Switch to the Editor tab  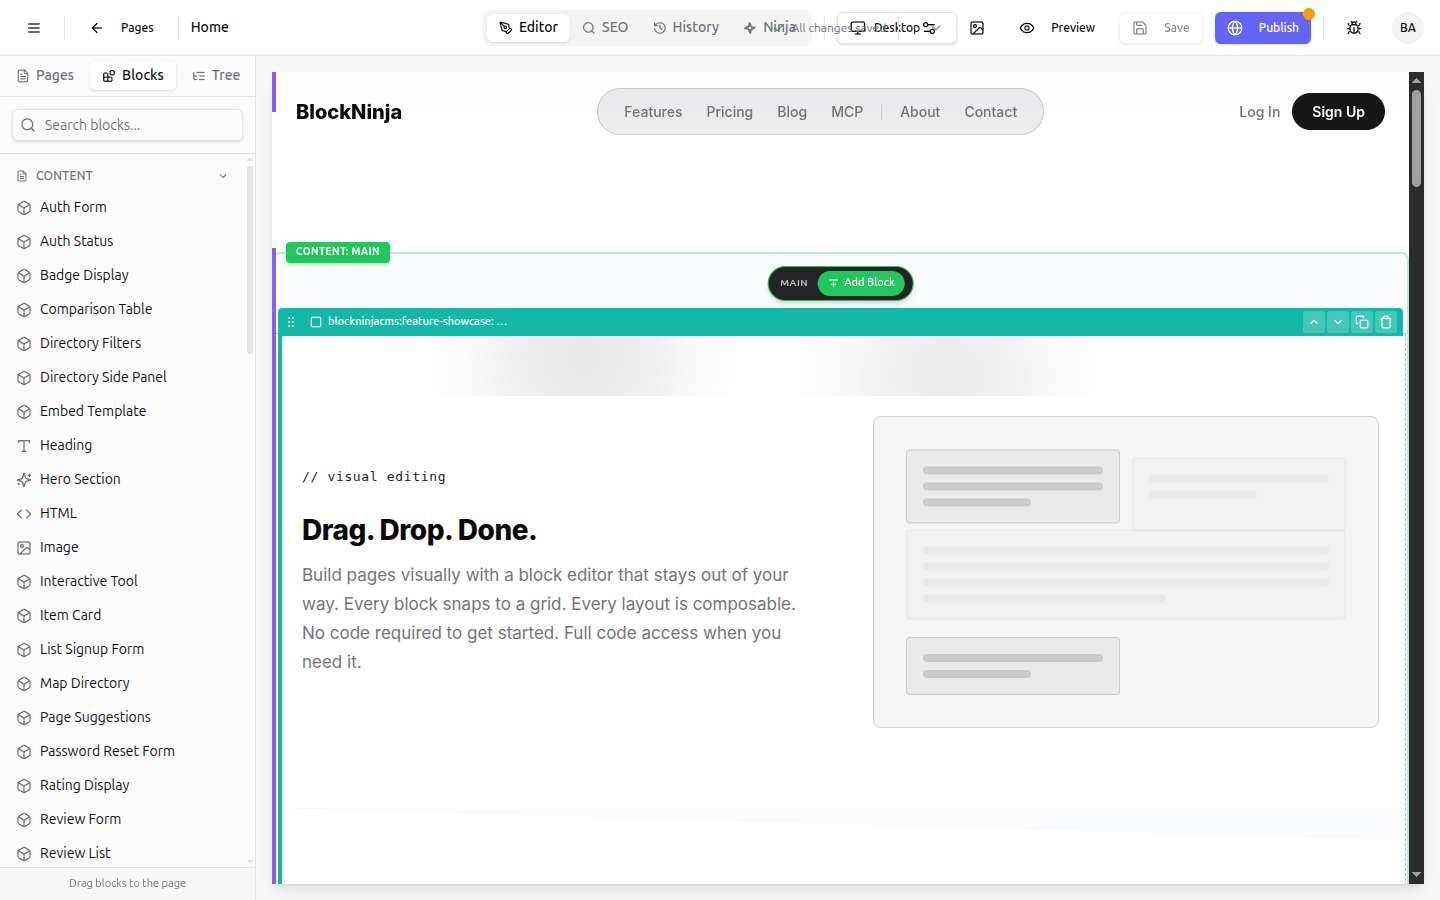(529, 28)
